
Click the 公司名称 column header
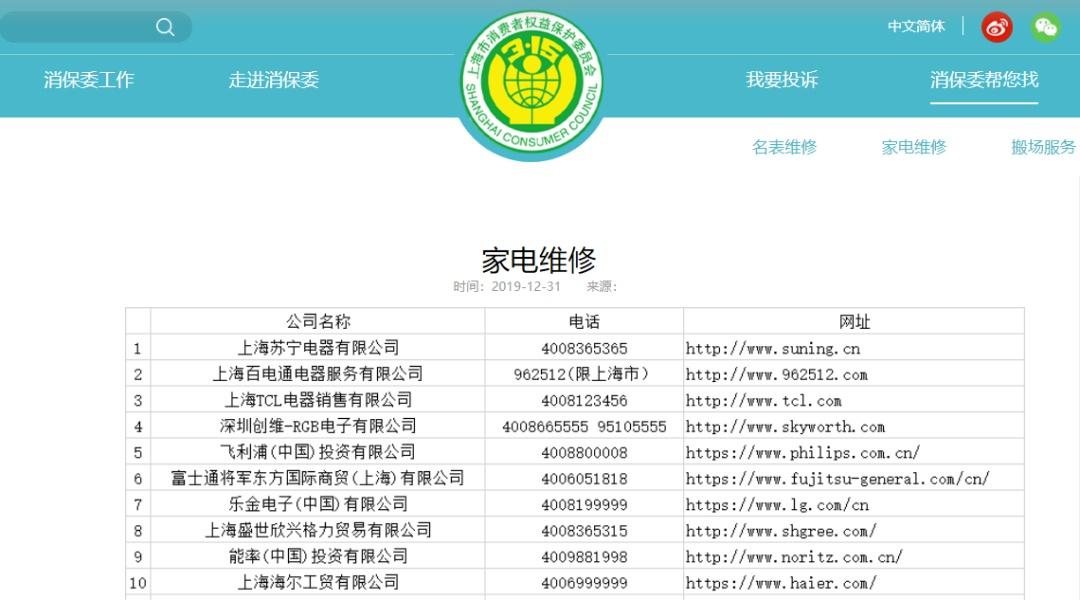(x=318, y=322)
